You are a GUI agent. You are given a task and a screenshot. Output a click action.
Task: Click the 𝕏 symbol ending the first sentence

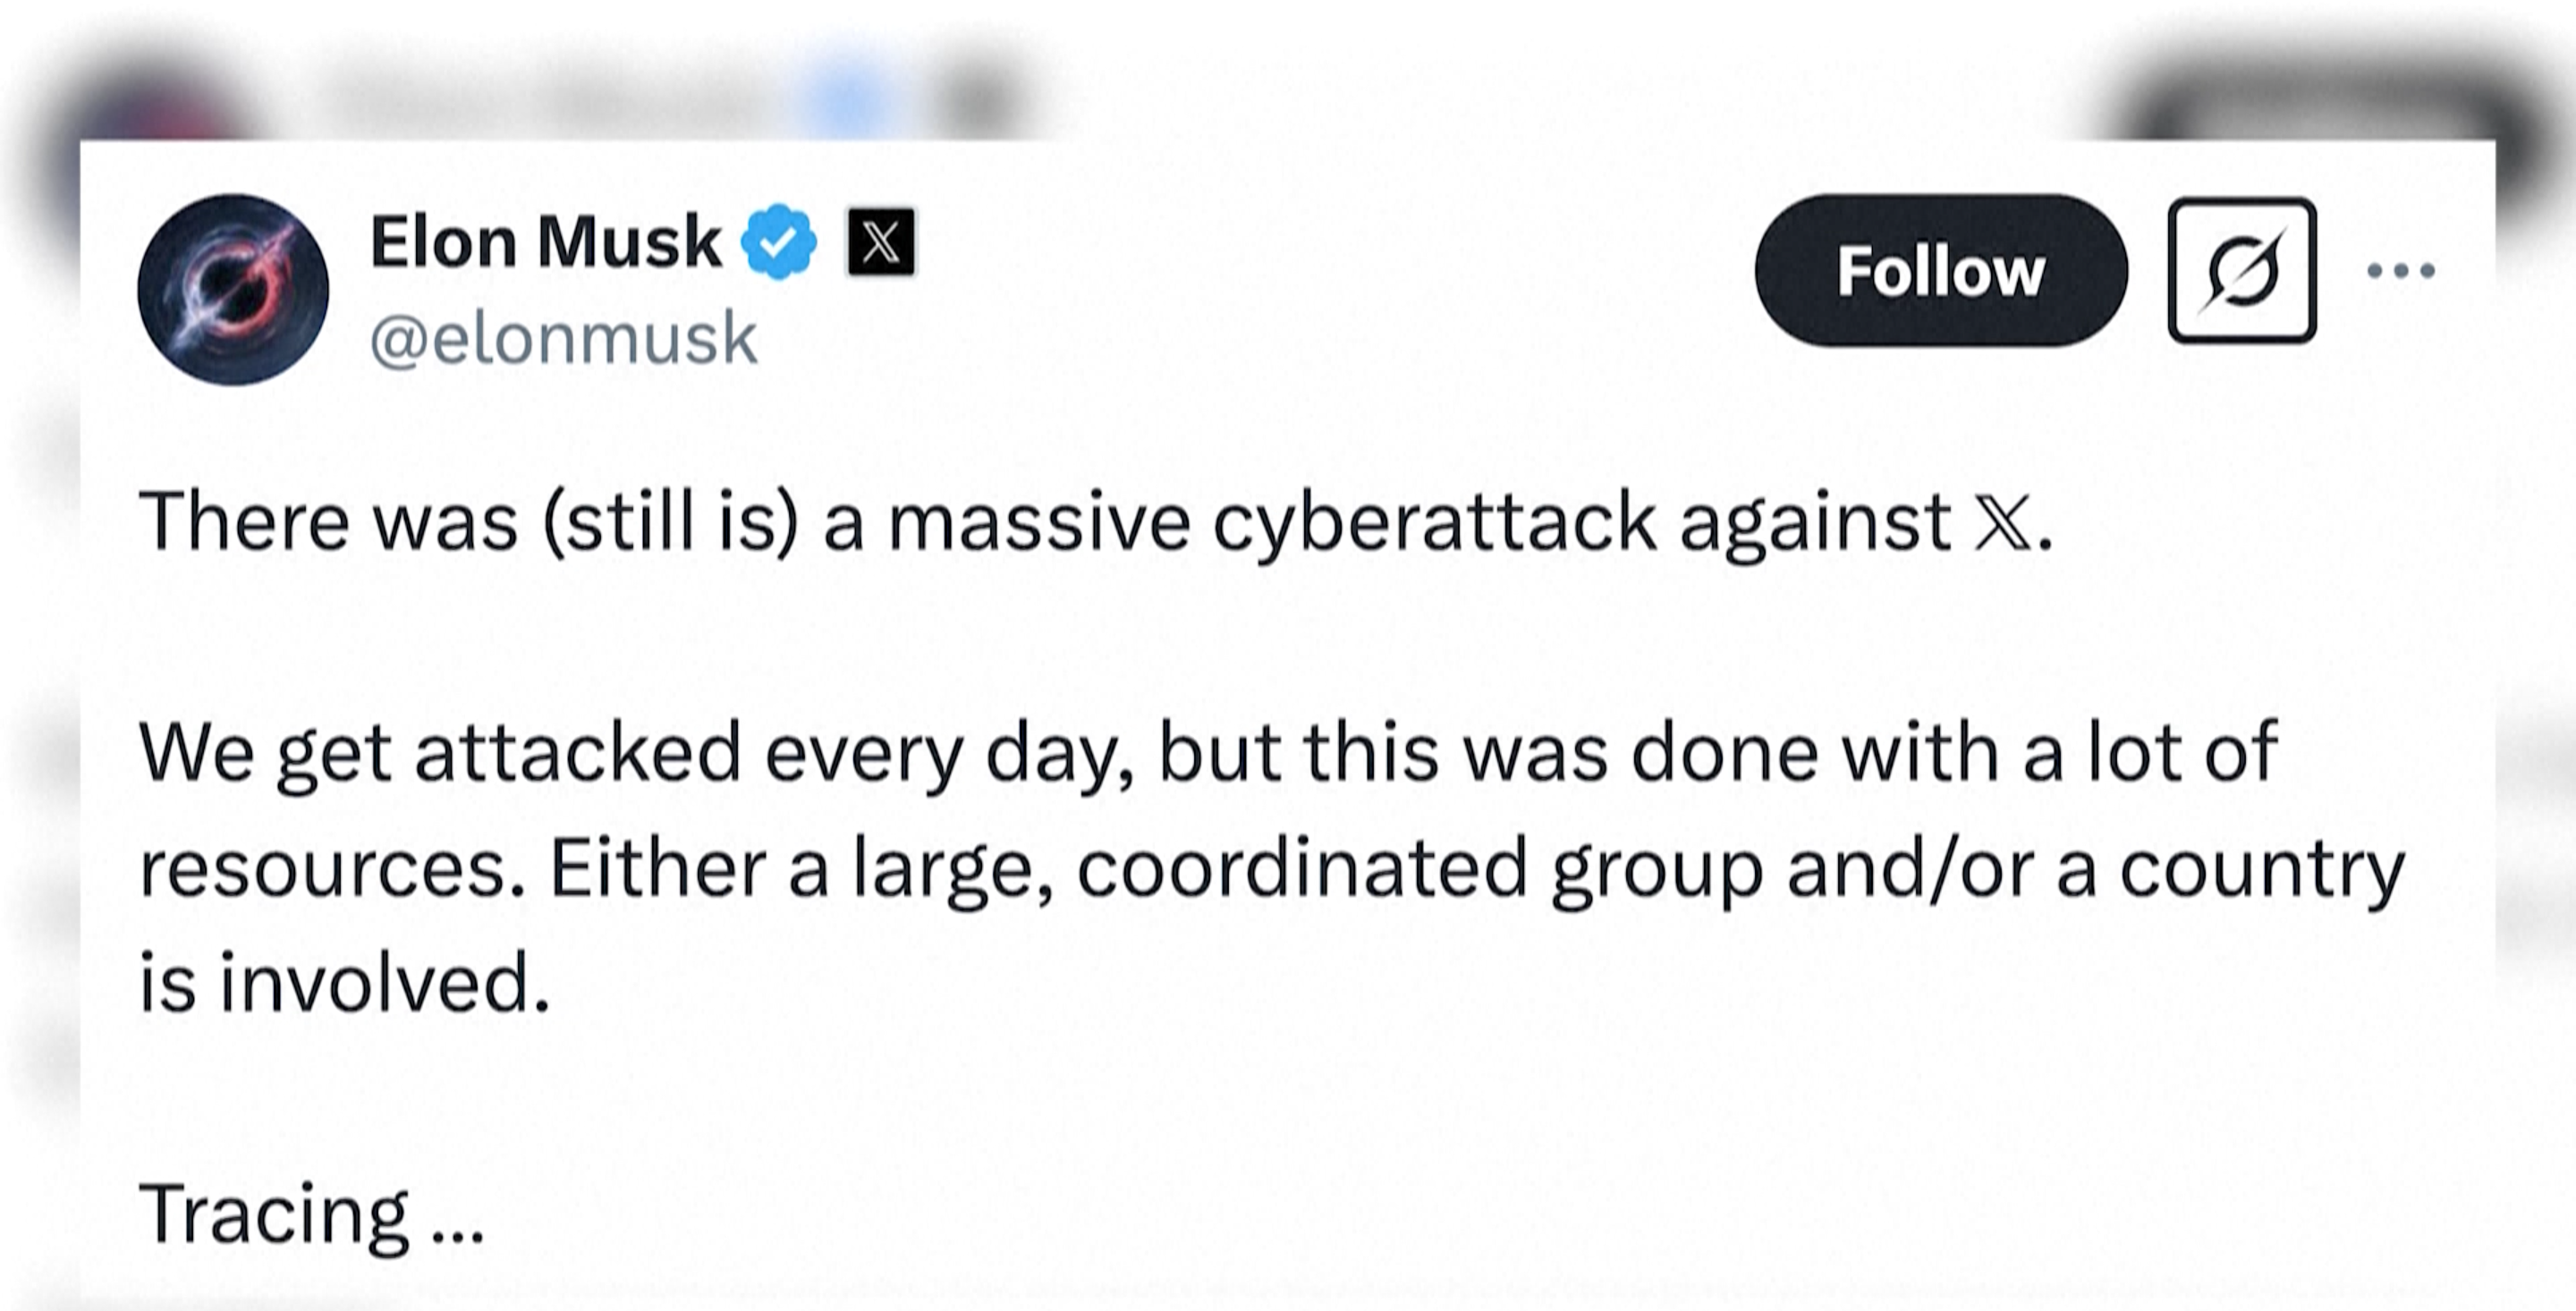pos(2002,522)
